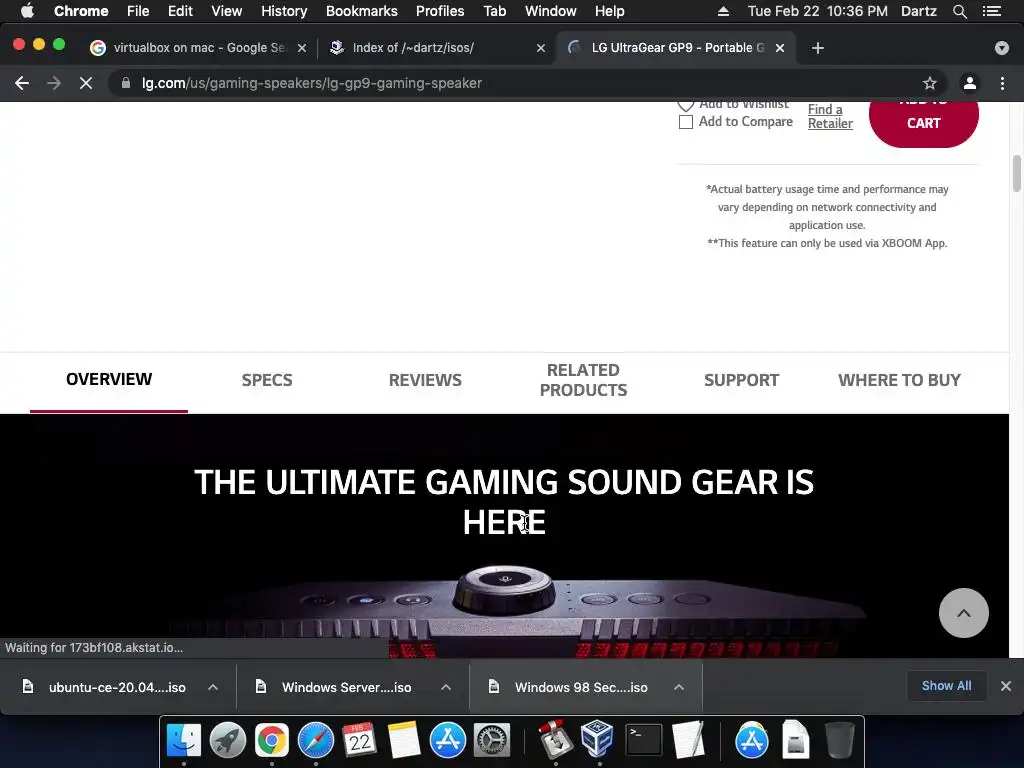Open the Profiles menu
Screen dimensions: 1024x768
[x=440, y=11]
